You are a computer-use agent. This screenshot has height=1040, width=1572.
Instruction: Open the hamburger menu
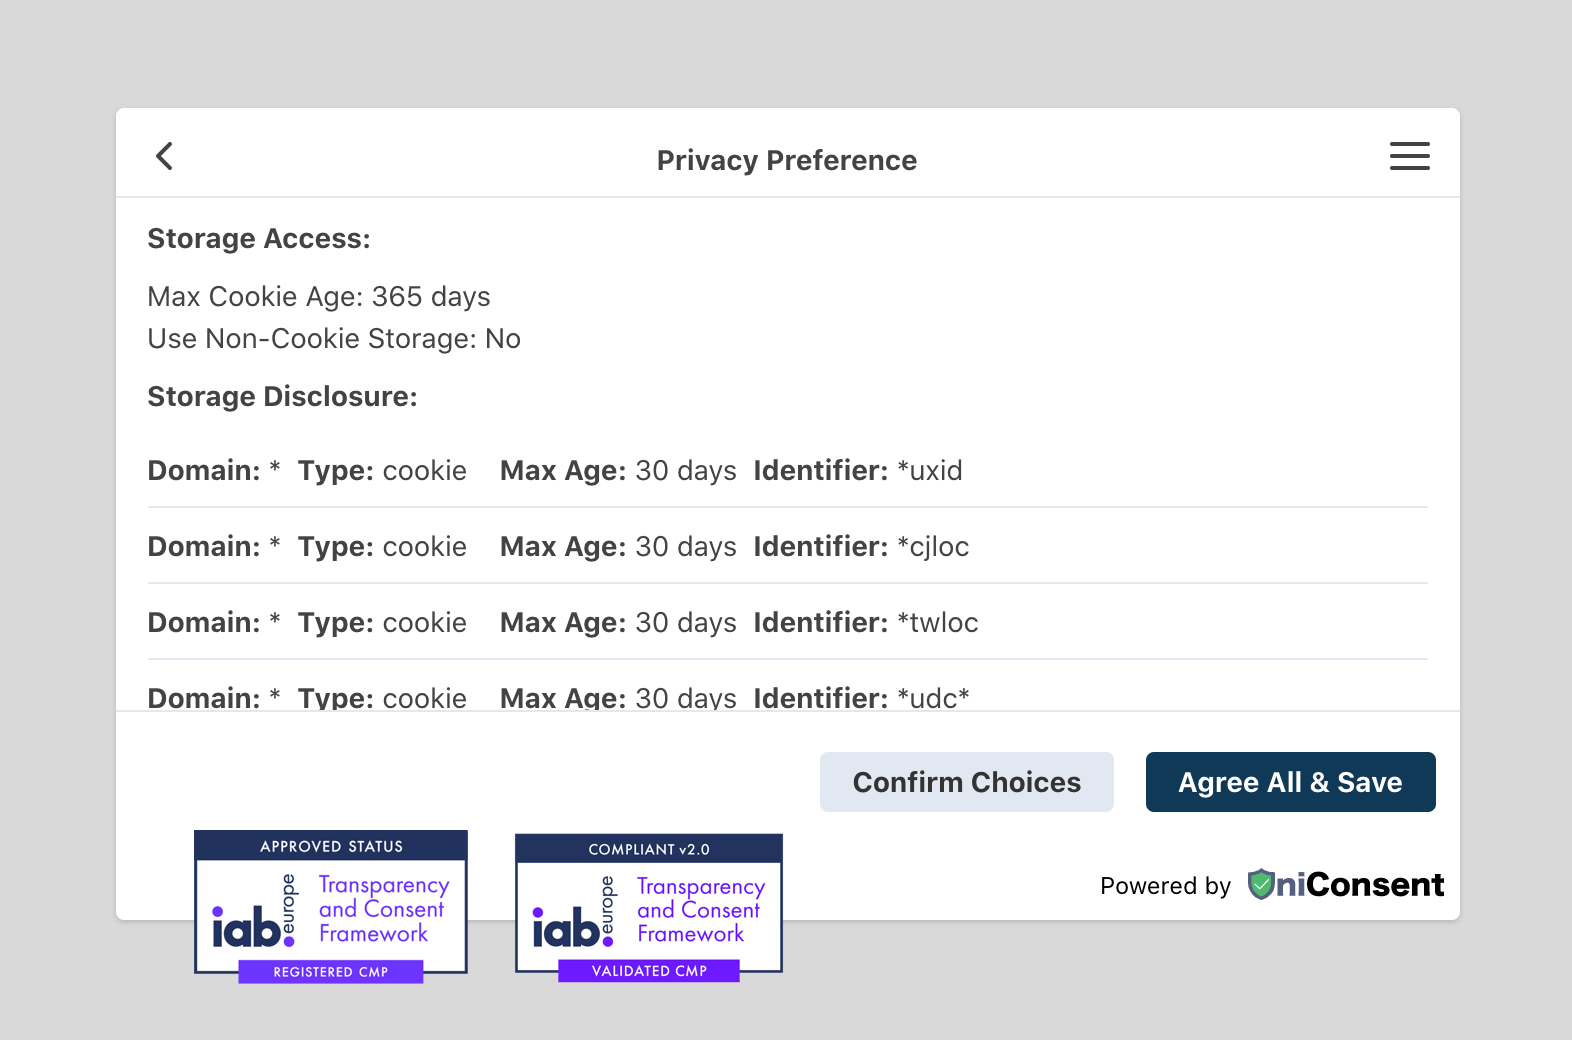click(x=1409, y=156)
